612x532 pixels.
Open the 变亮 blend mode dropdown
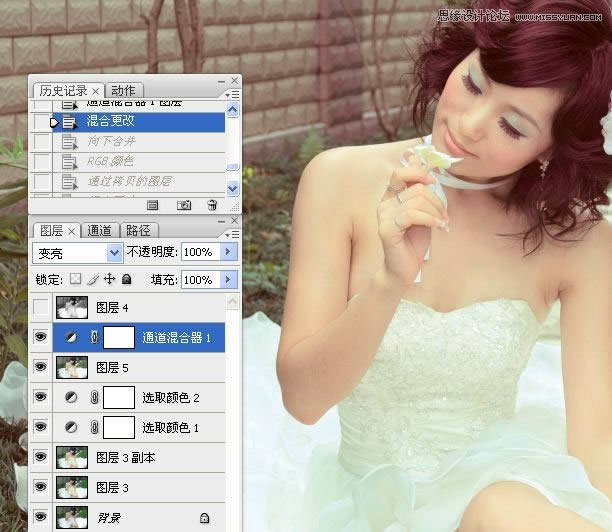pos(114,253)
